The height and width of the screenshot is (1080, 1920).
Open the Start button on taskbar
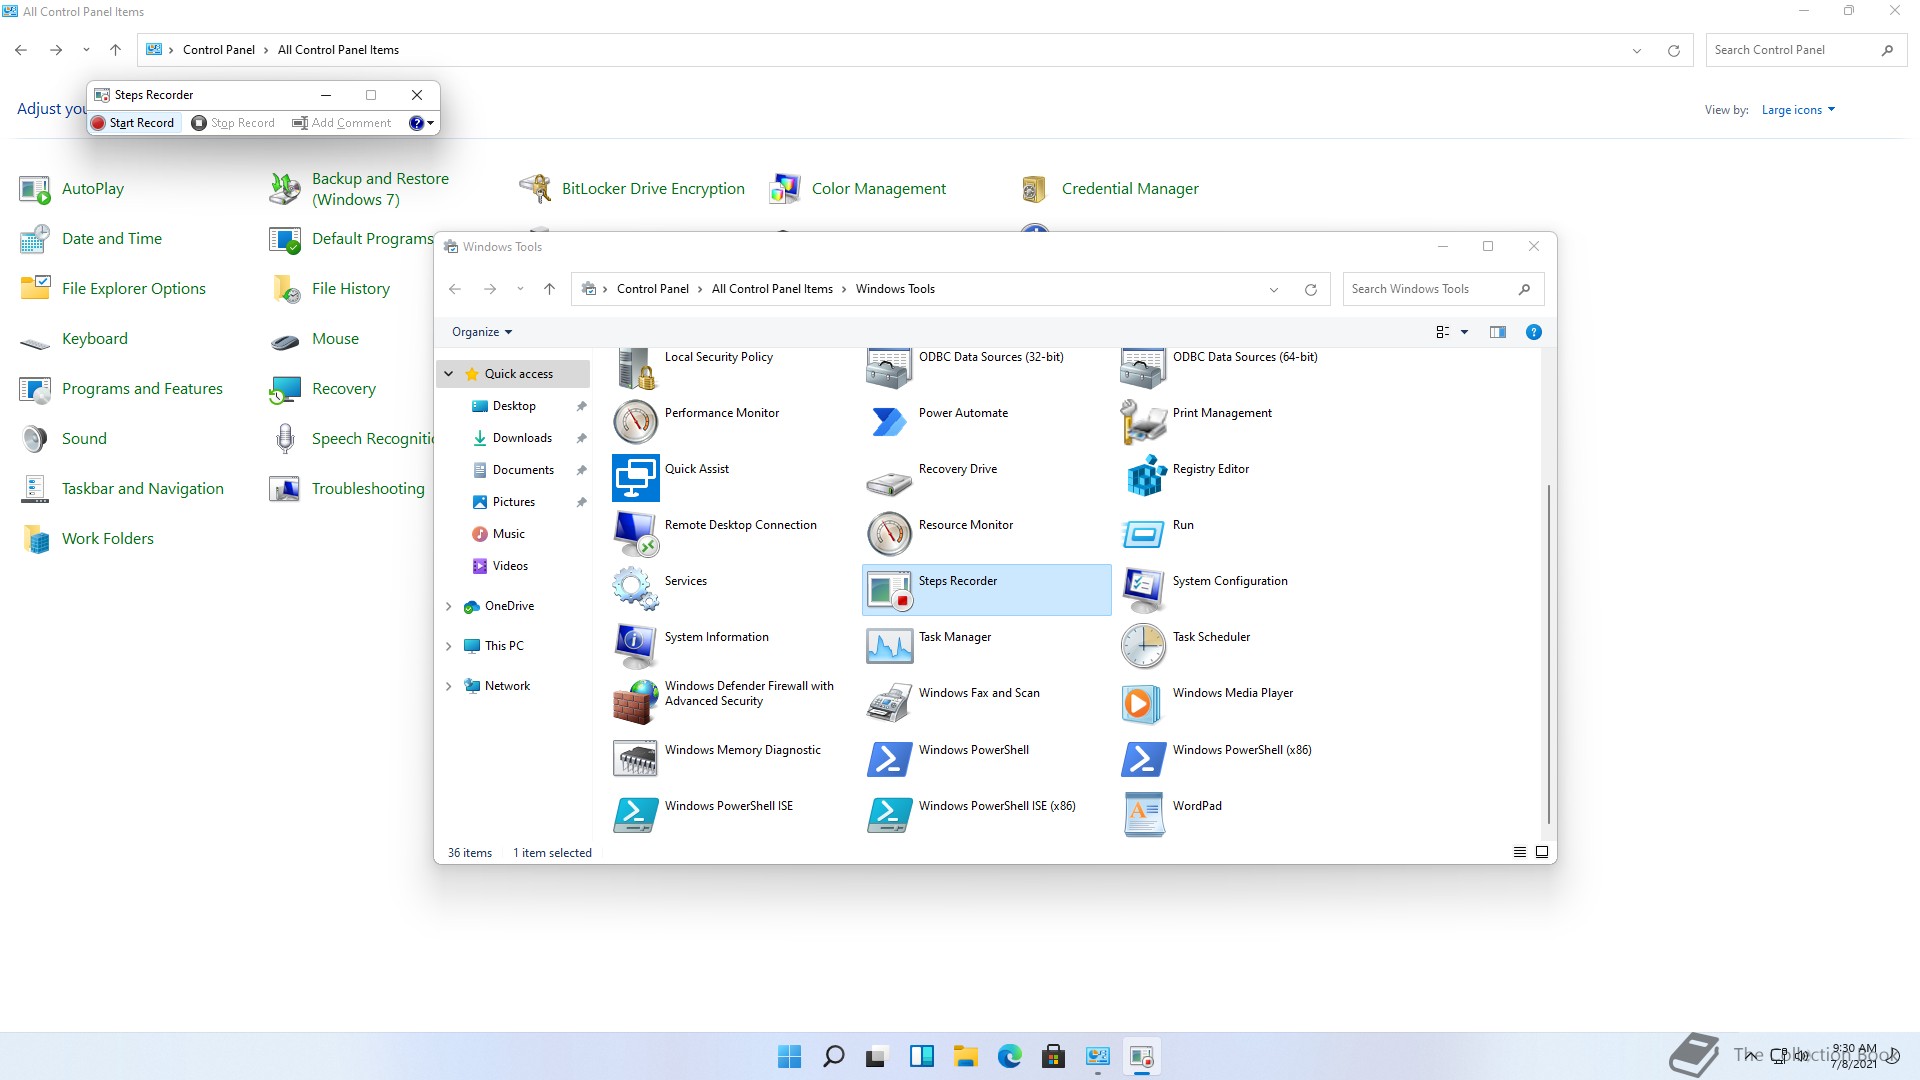[x=789, y=1057]
